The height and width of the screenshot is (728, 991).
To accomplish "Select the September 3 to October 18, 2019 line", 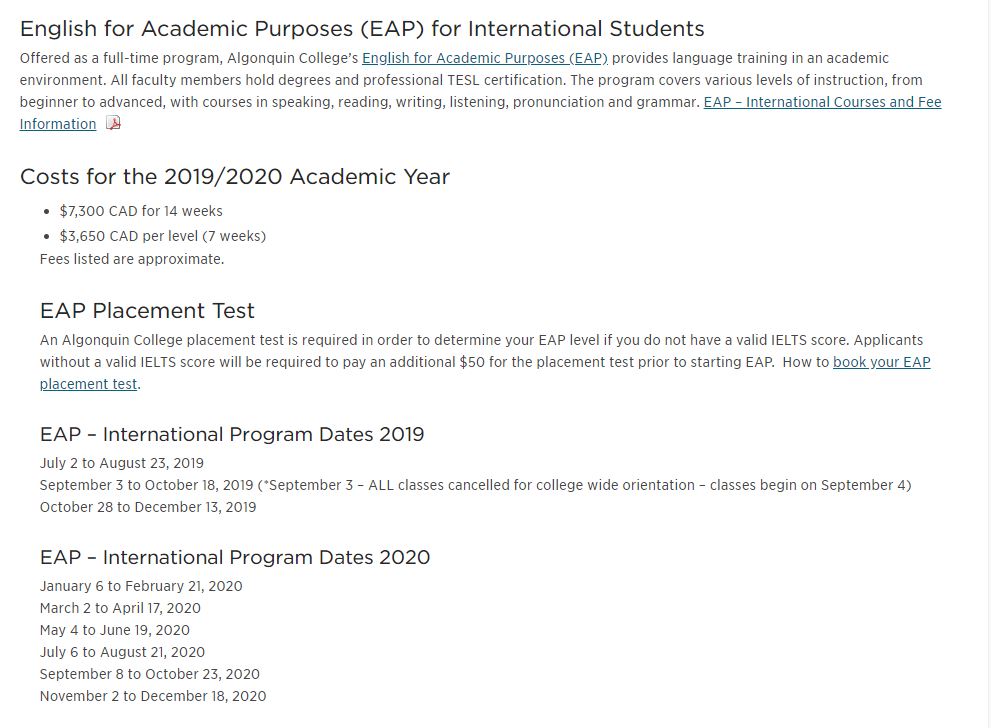I will 147,485.
